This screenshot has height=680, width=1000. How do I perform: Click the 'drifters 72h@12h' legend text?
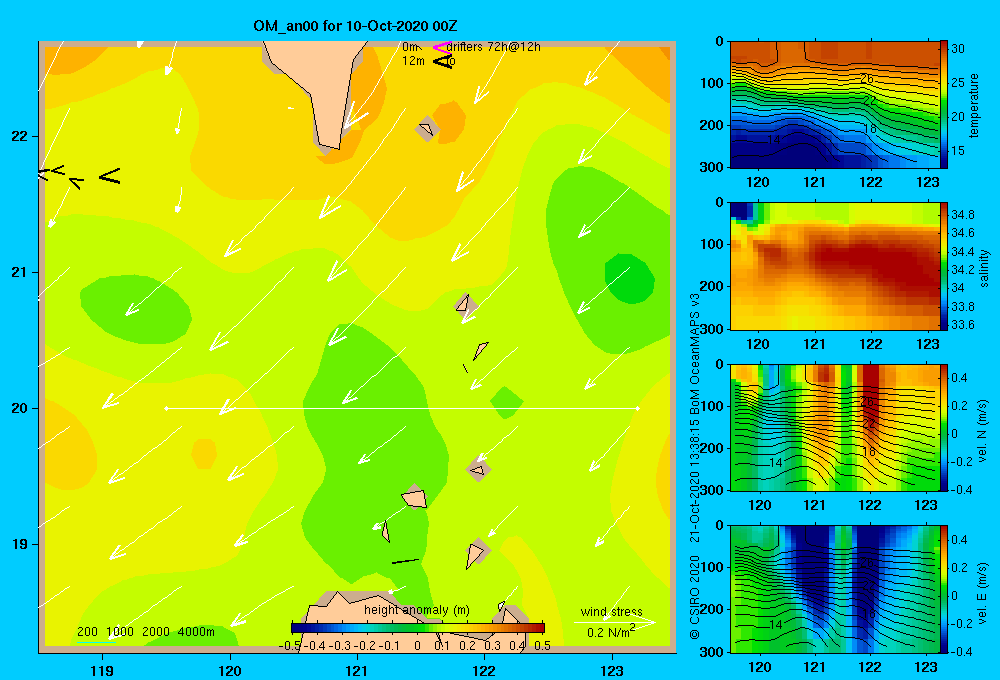(494, 47)
